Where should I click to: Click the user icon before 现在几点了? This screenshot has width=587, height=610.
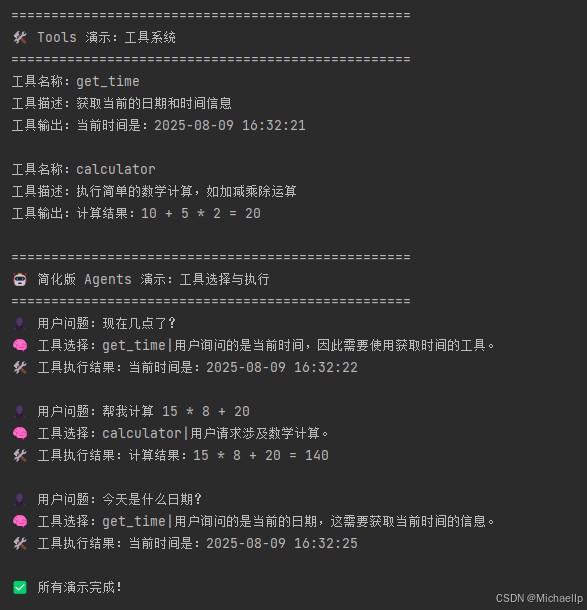point(20,323)
